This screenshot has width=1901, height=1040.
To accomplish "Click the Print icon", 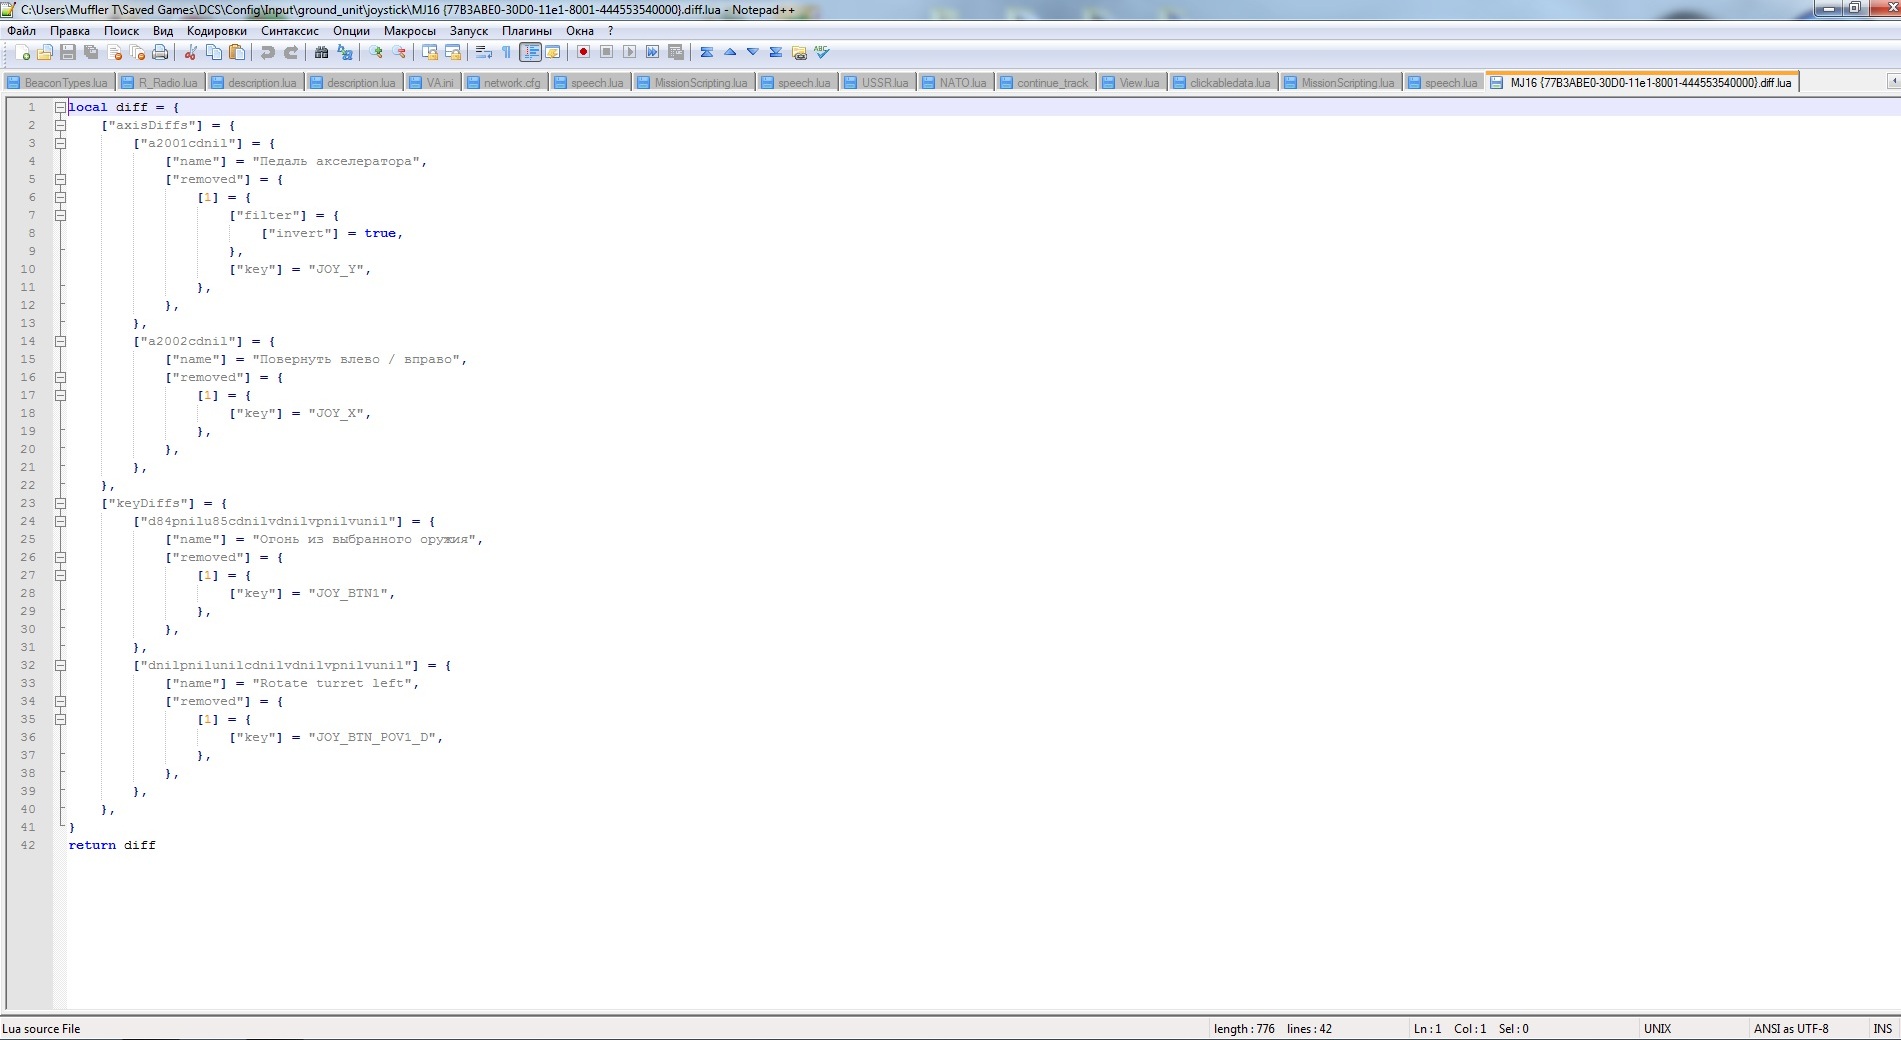I will (x=160, y=53).
